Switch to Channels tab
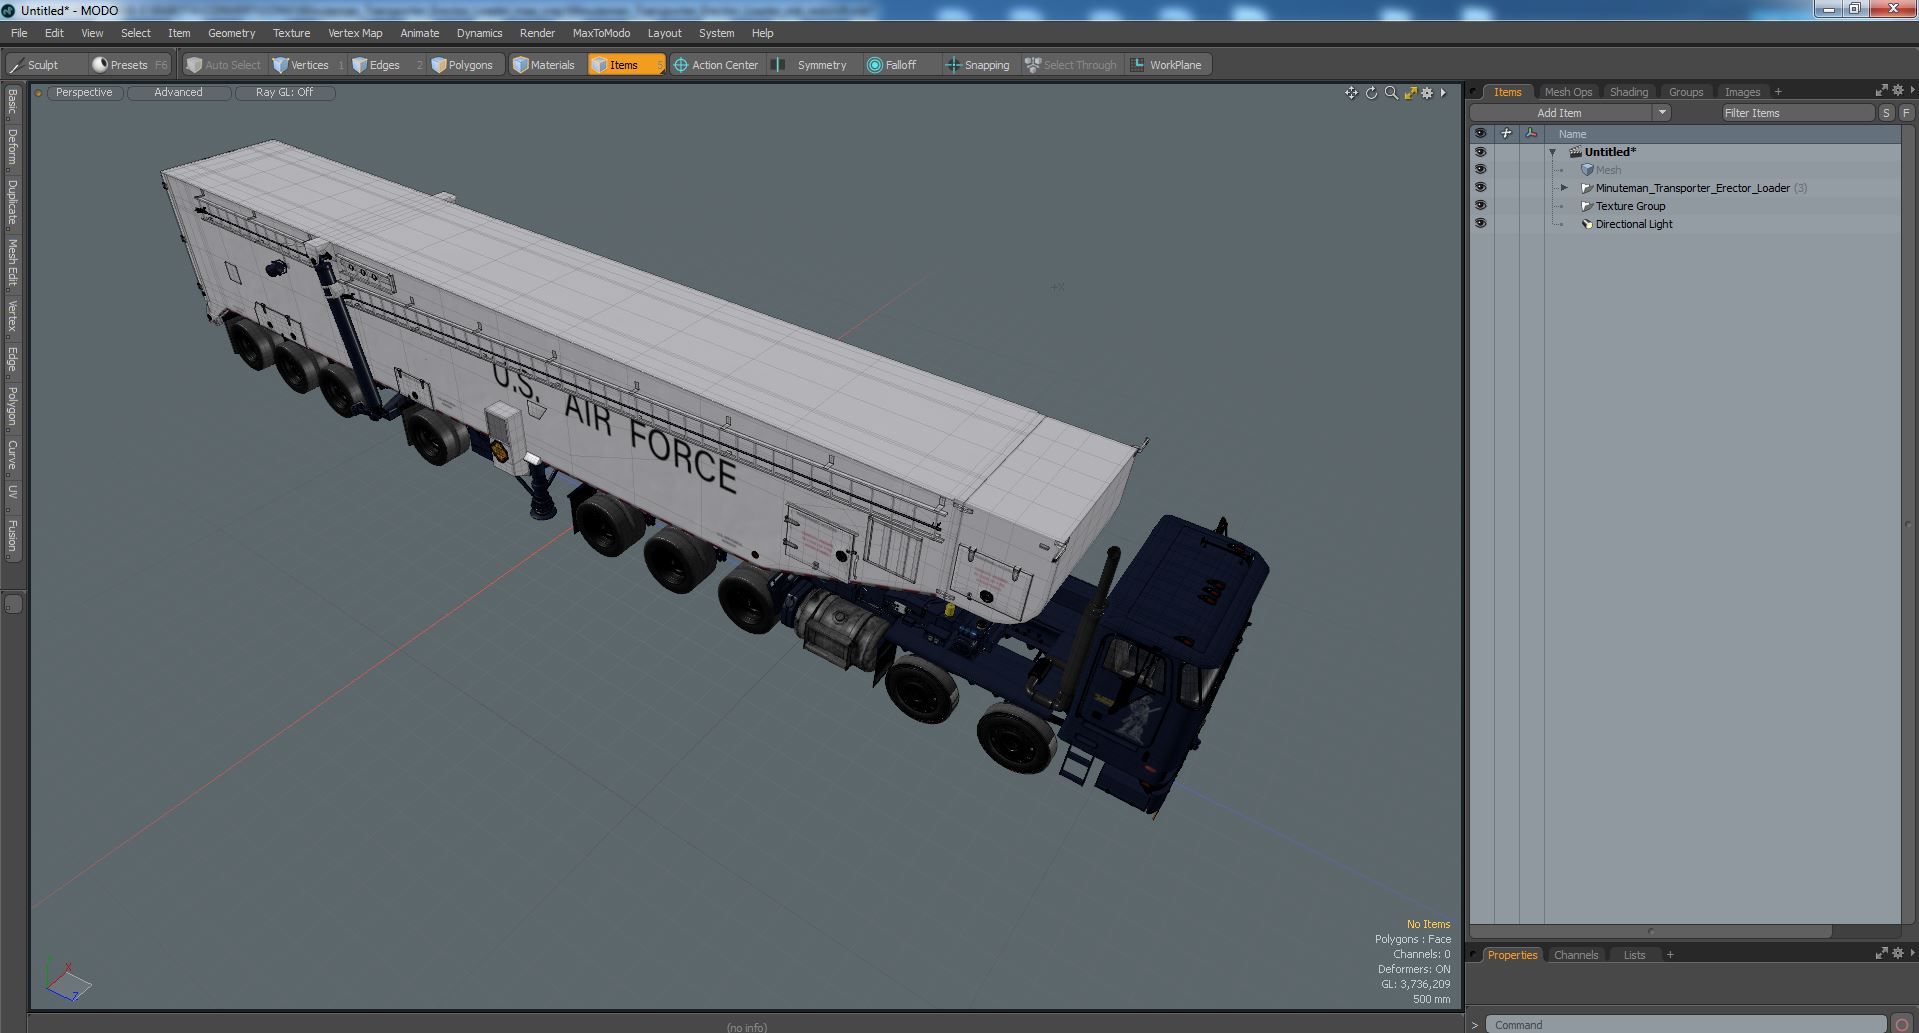Image resolution: width=1919 pixels, height=1033 pixels. point(1575,955)
